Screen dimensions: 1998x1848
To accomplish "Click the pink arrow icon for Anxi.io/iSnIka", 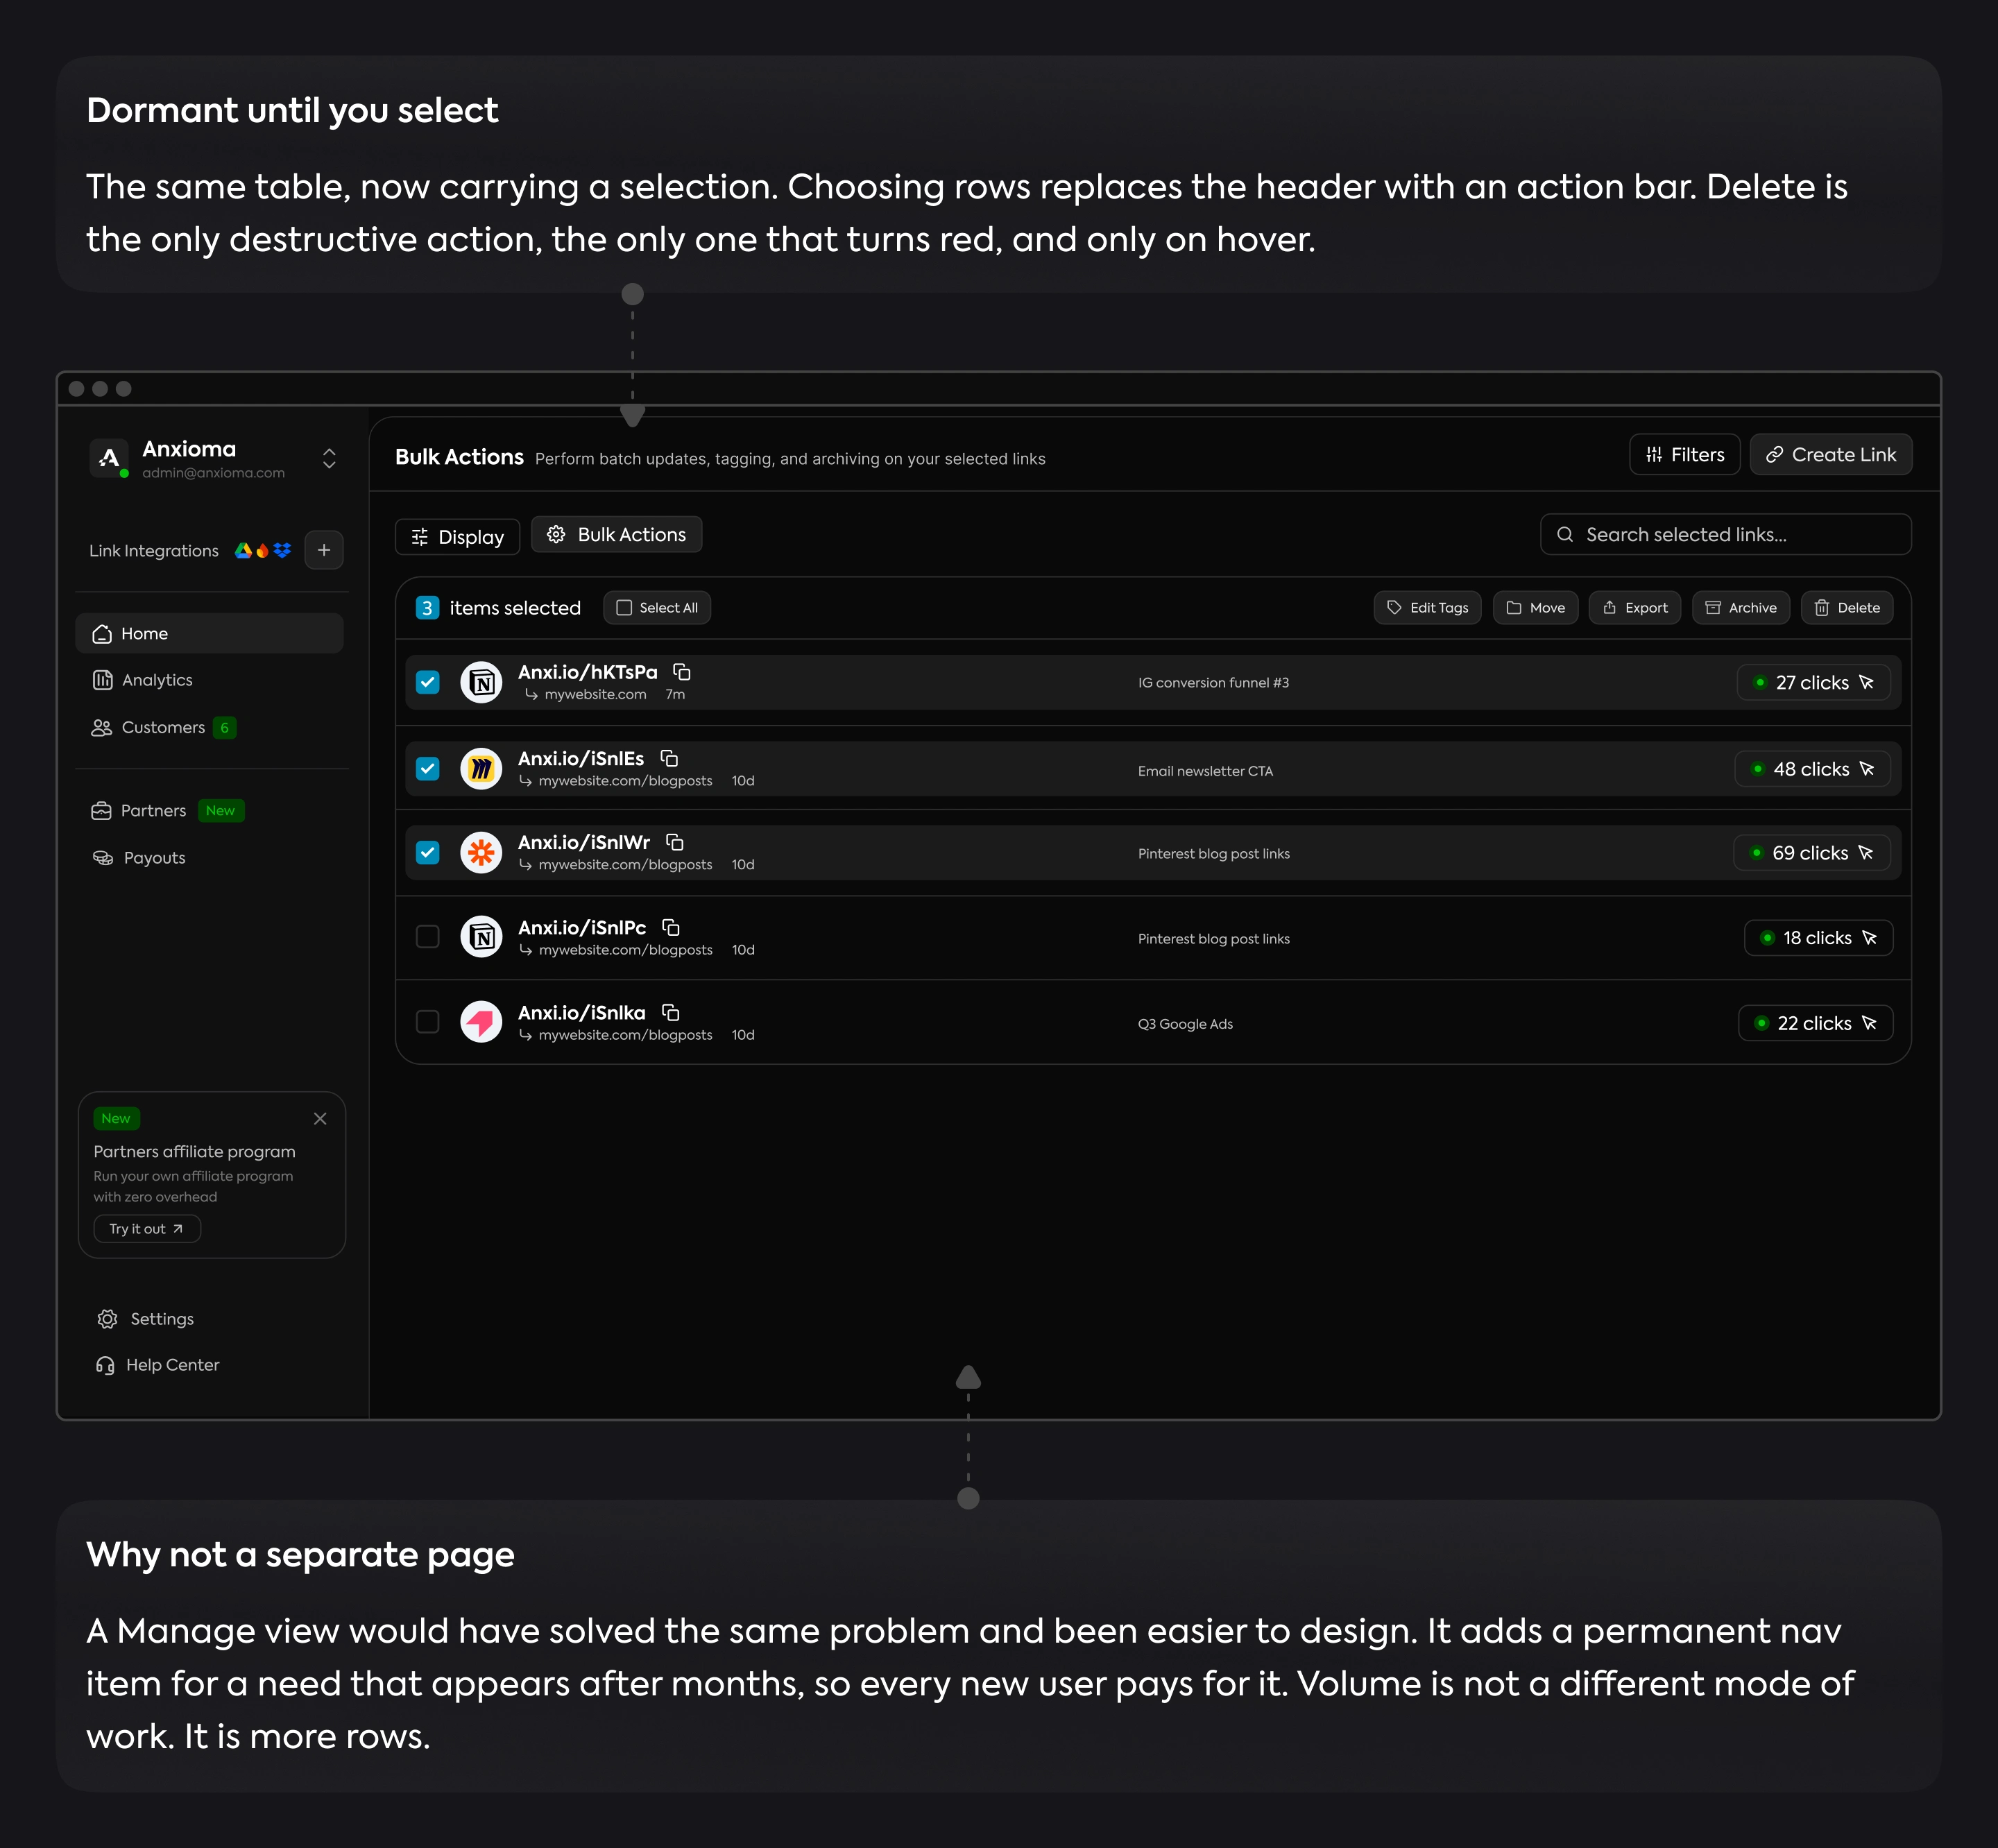I will point(481,1021).
